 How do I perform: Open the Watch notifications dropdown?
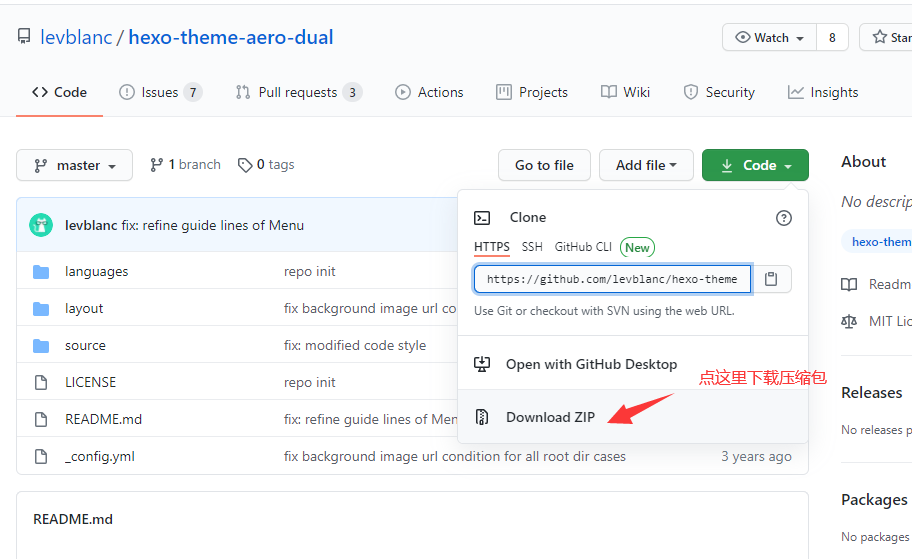(x=770, y=37)
